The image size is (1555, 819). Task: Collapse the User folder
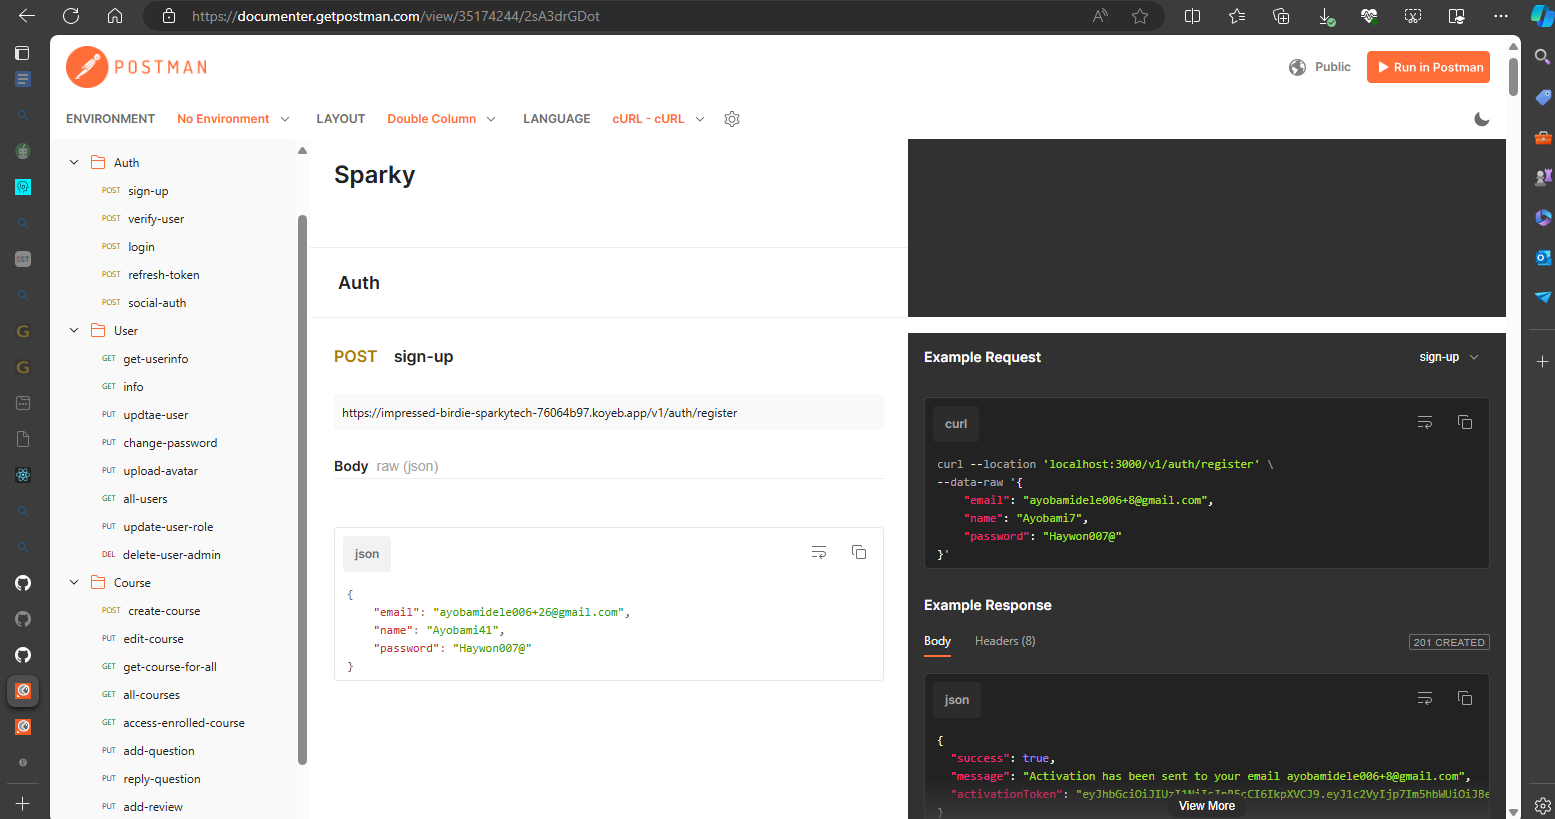pyautogui.click(x=74, y=330)
